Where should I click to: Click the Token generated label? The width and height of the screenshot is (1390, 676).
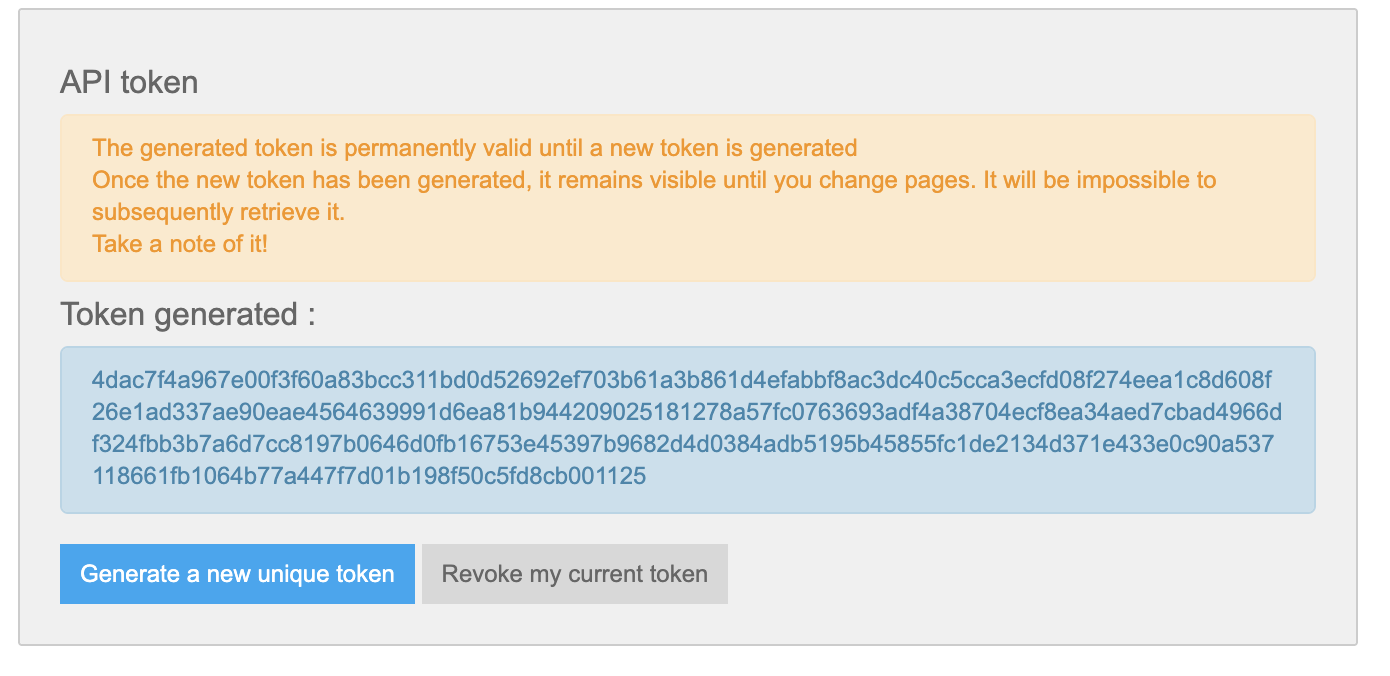coord(188,314)
